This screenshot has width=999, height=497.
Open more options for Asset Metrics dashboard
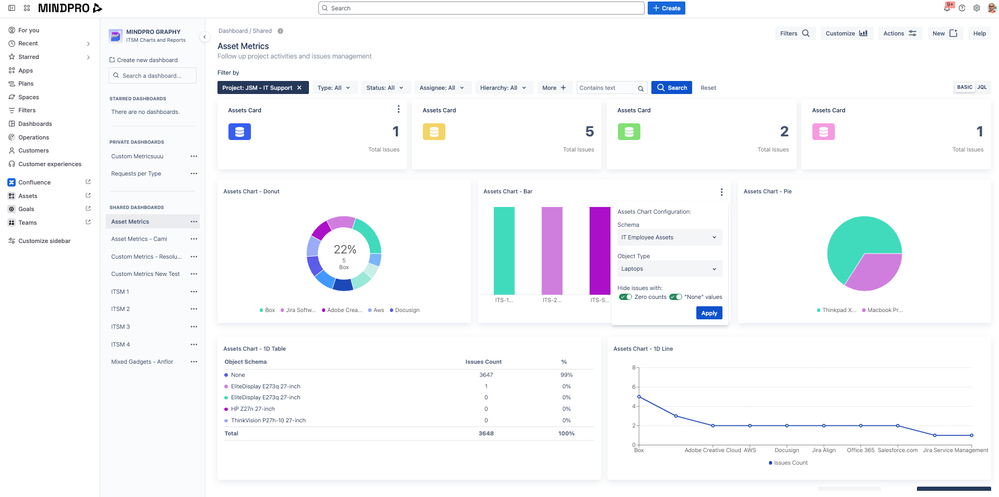click(x=194, y=222)
